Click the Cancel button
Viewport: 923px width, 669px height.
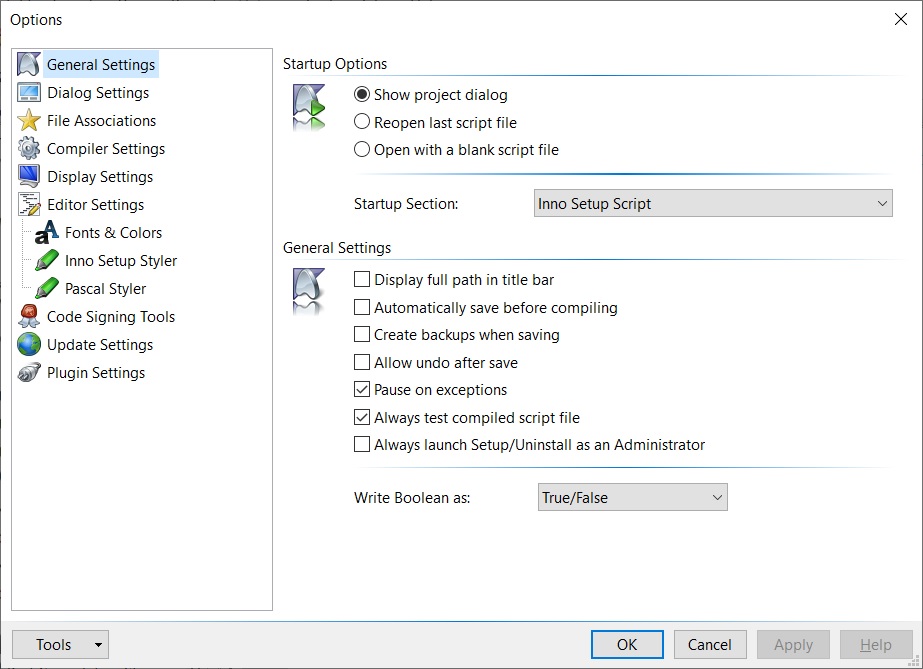(710, 645)
